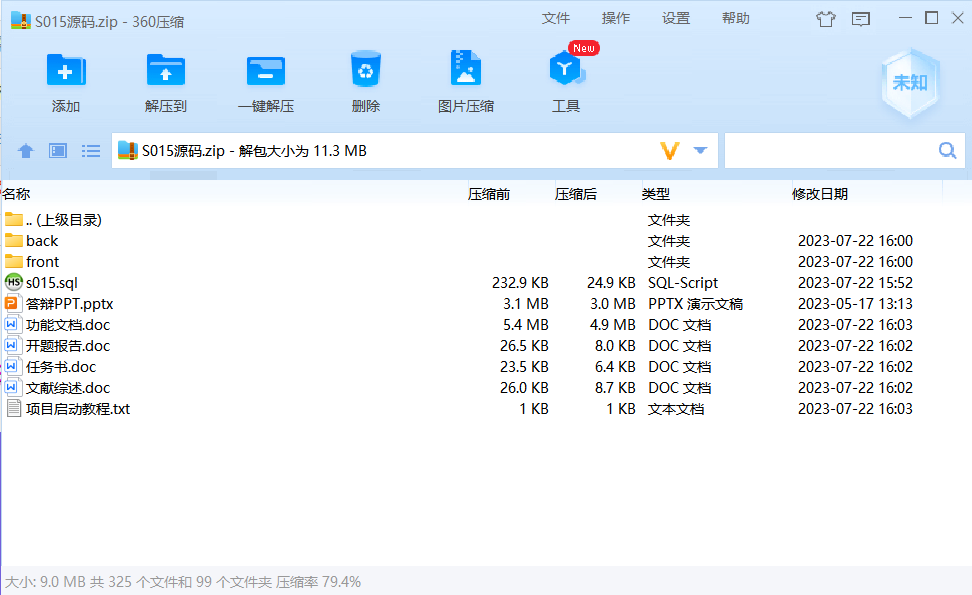This screenshot has width=972, height=595.
Task: Click the 一键解压 one-click extract icon
Action: 265,70
